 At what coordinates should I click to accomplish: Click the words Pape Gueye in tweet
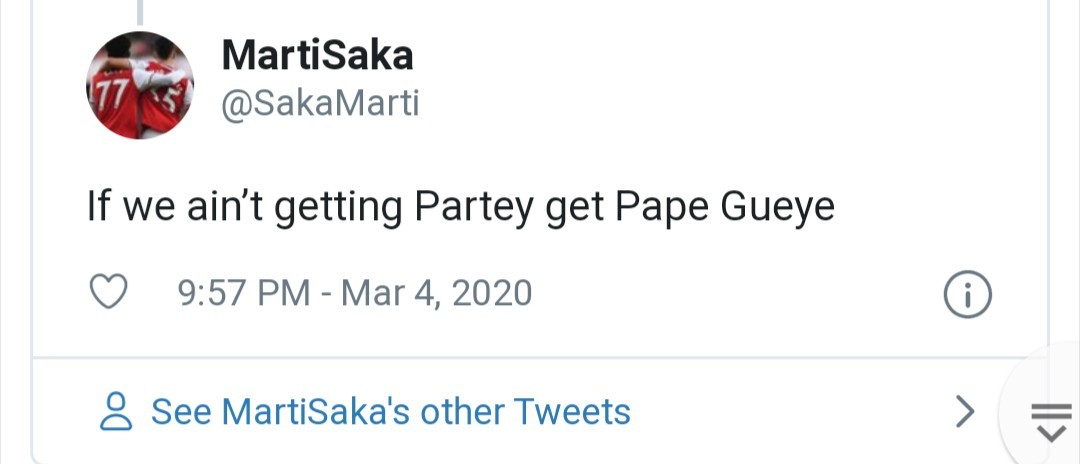pos(725,207)
